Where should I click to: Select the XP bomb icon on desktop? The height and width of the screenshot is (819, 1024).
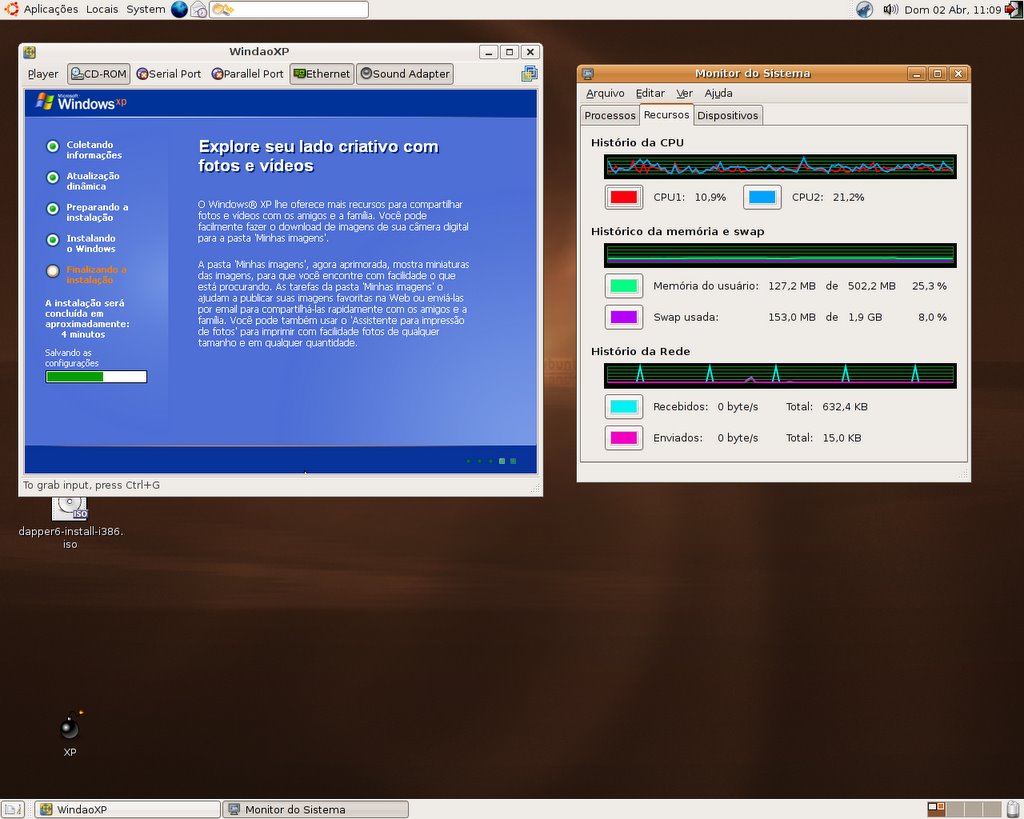(x=70, y=734)
